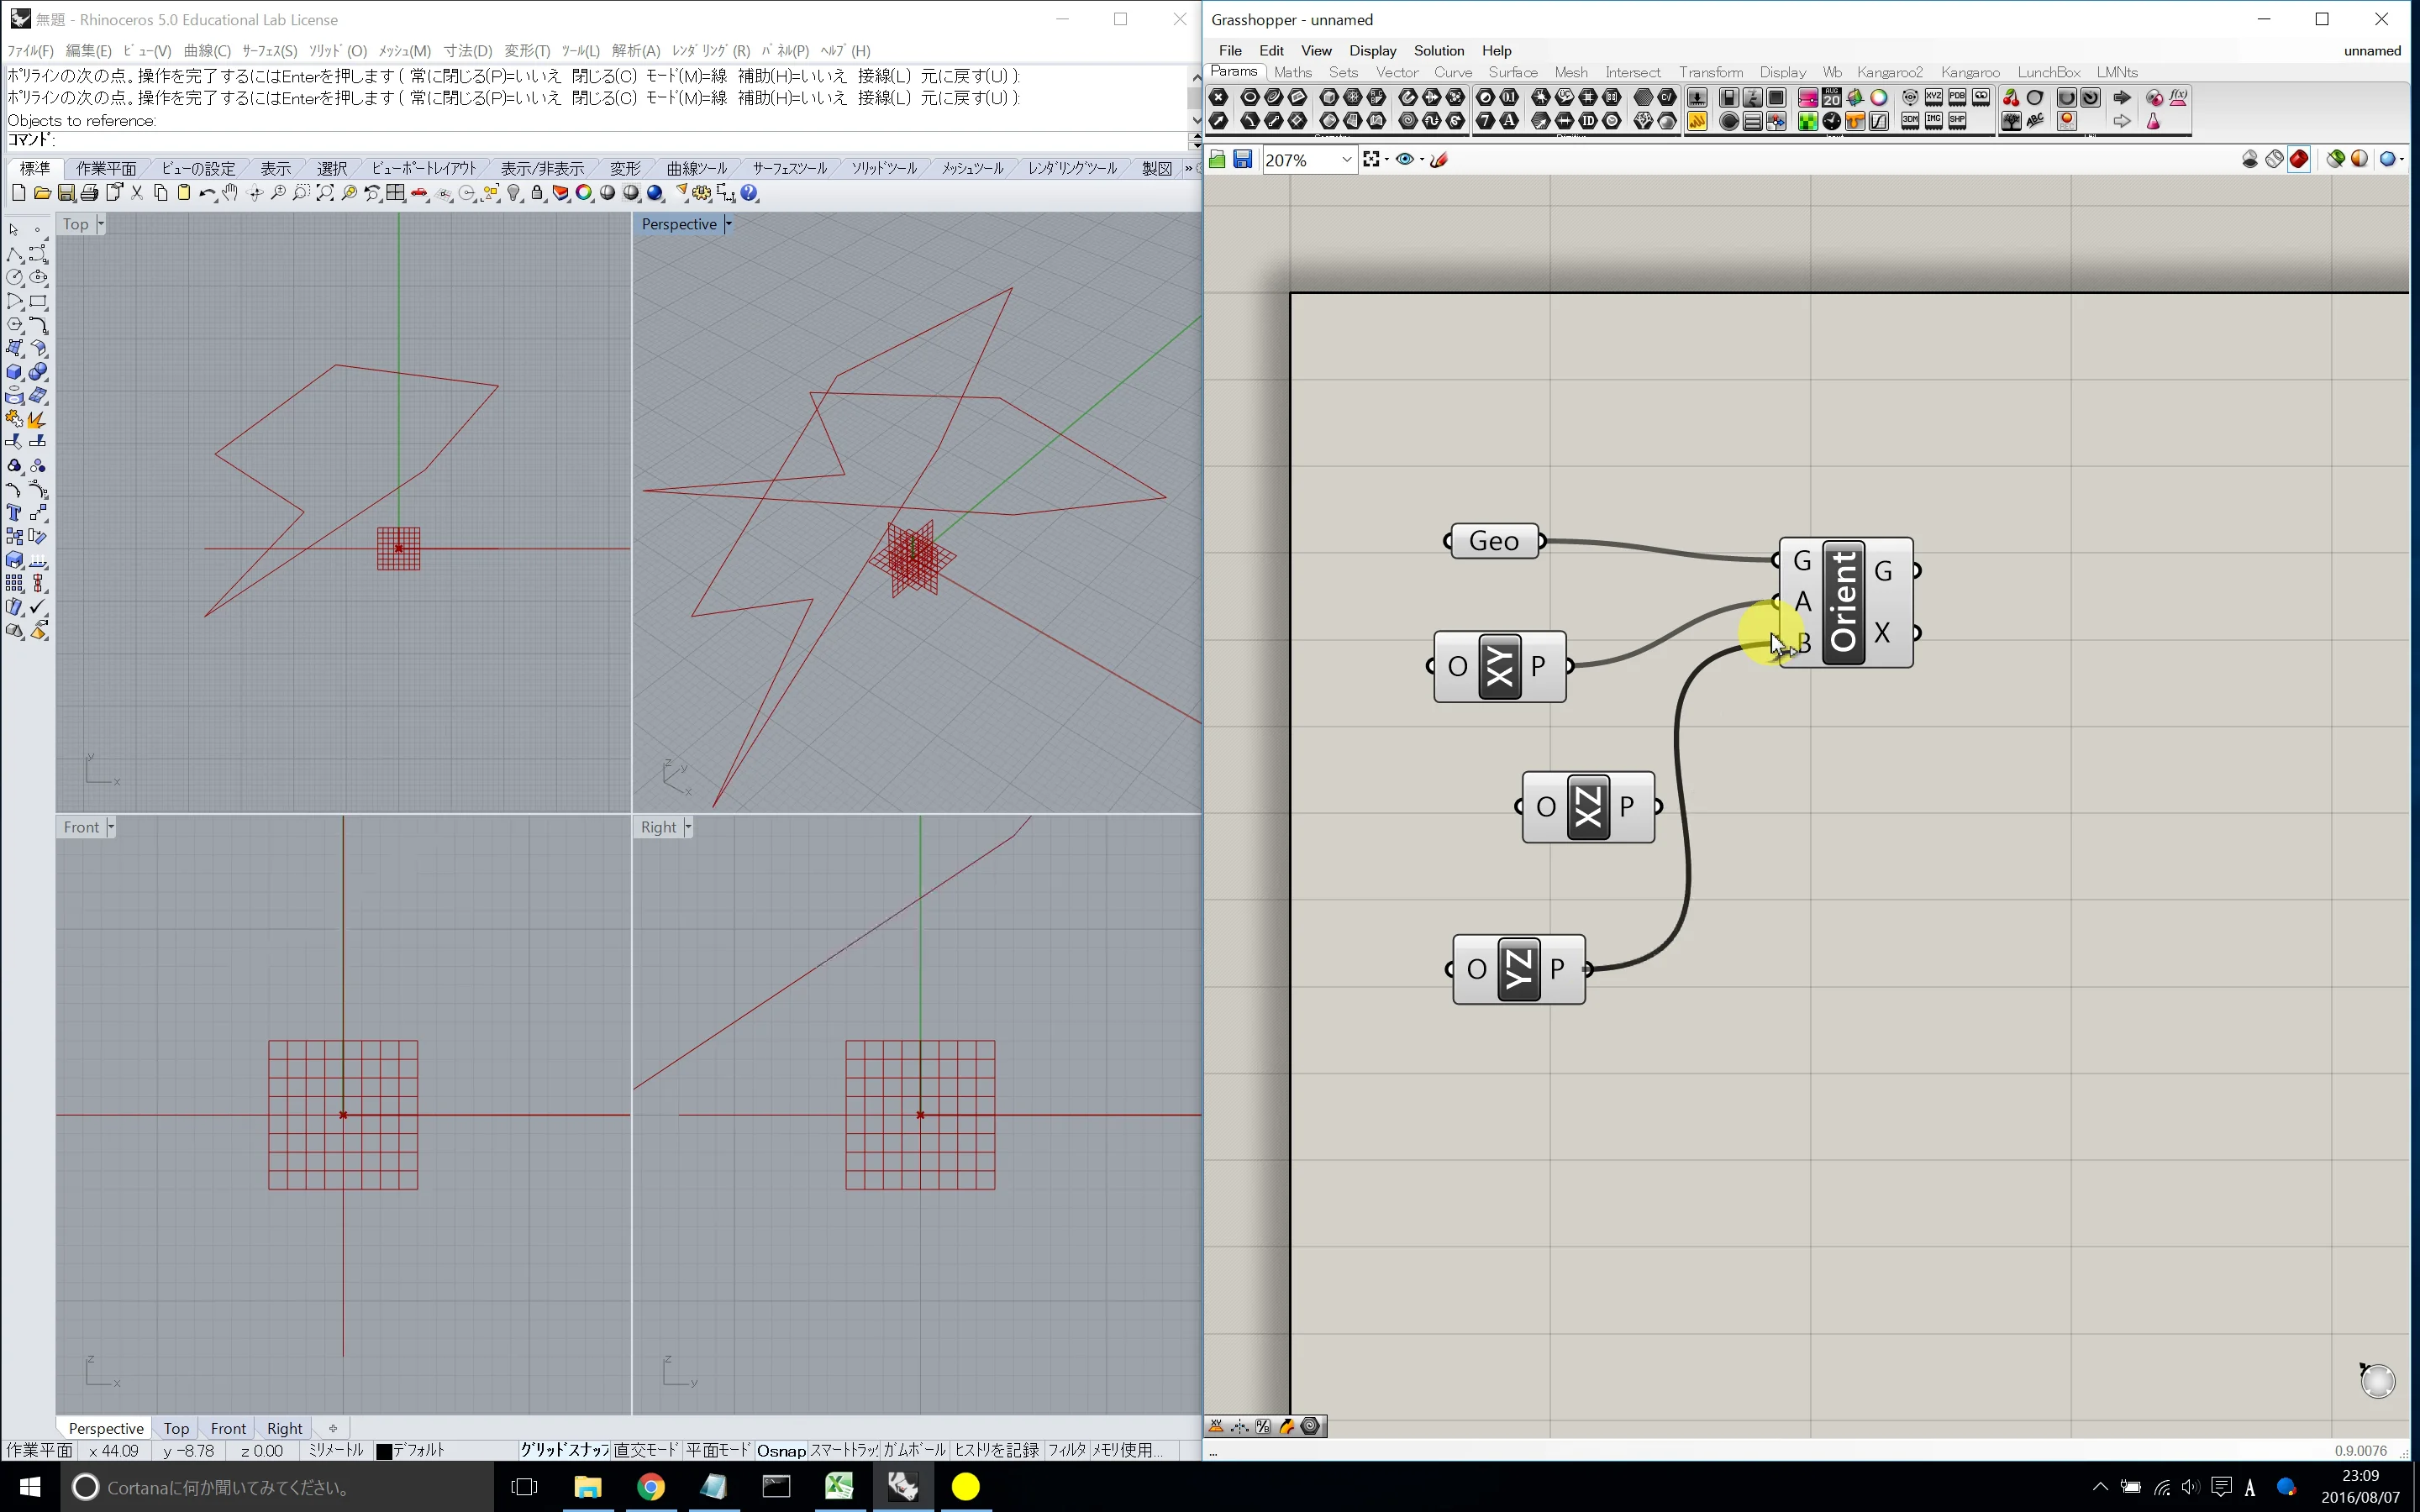Switch to the Right viewport tab

pos(284,1428)
